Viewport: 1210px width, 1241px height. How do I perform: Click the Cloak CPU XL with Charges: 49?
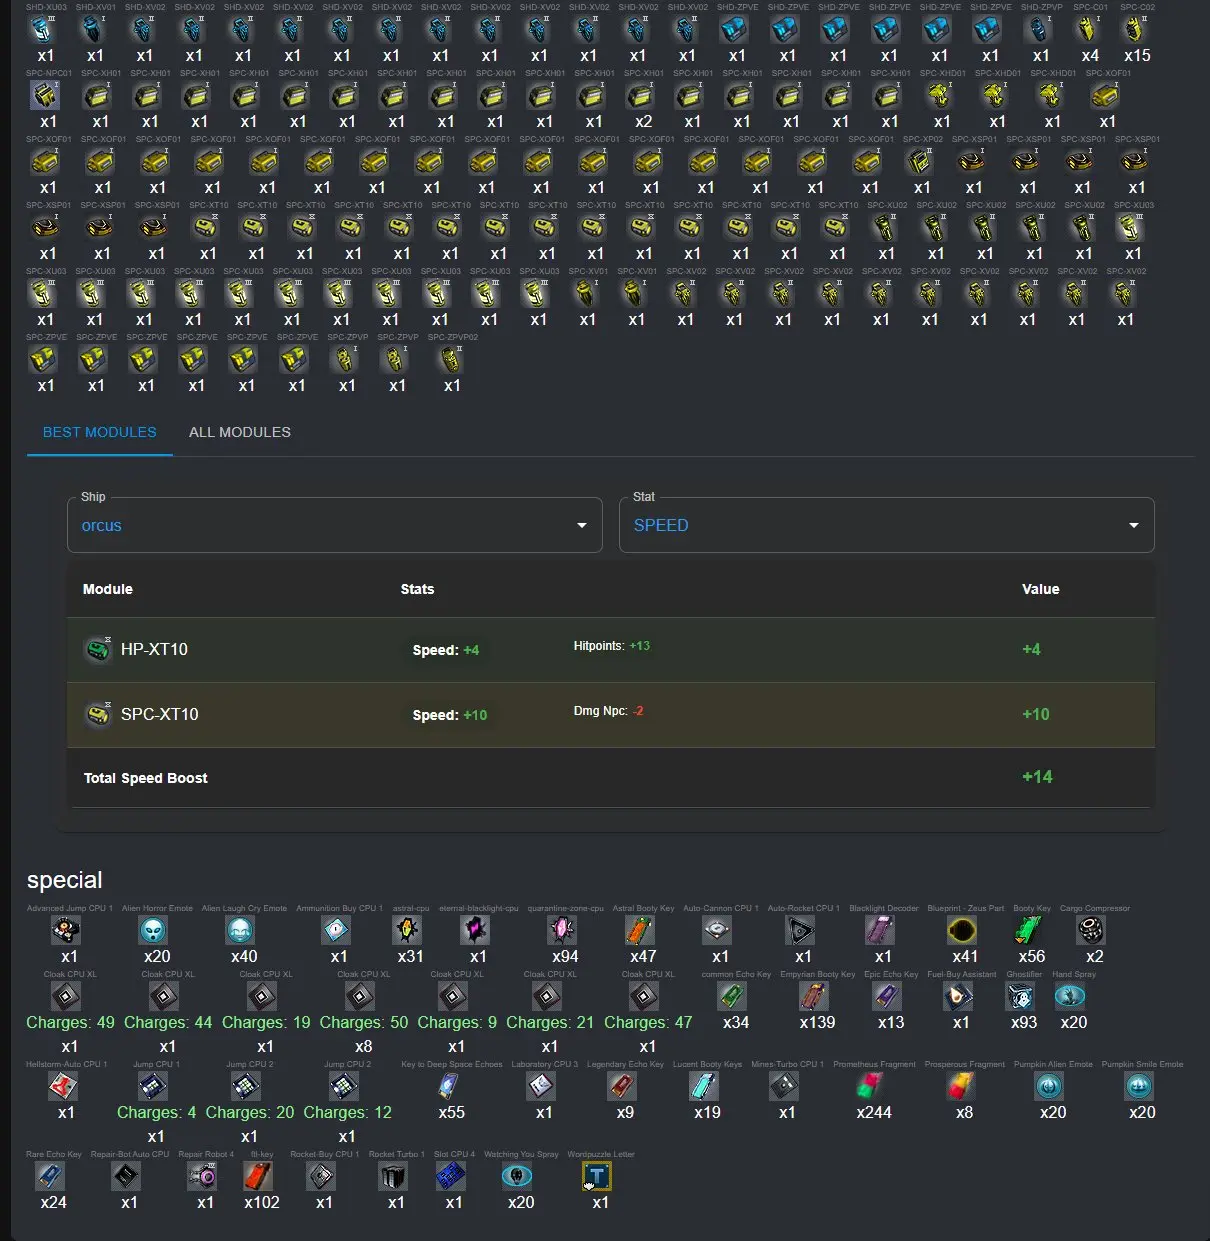pyautogui.click(x=66, y=997)
